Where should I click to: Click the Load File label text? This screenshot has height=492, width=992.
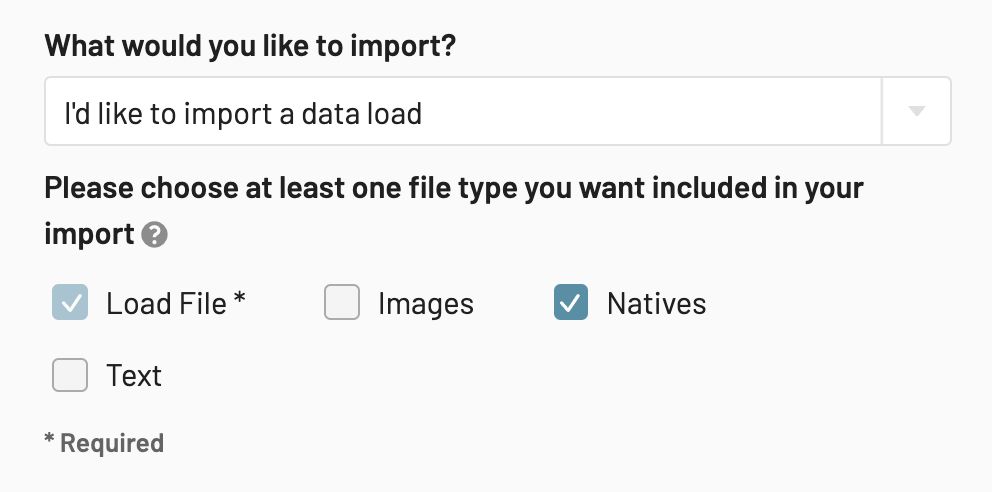click(x=166, y=304)
